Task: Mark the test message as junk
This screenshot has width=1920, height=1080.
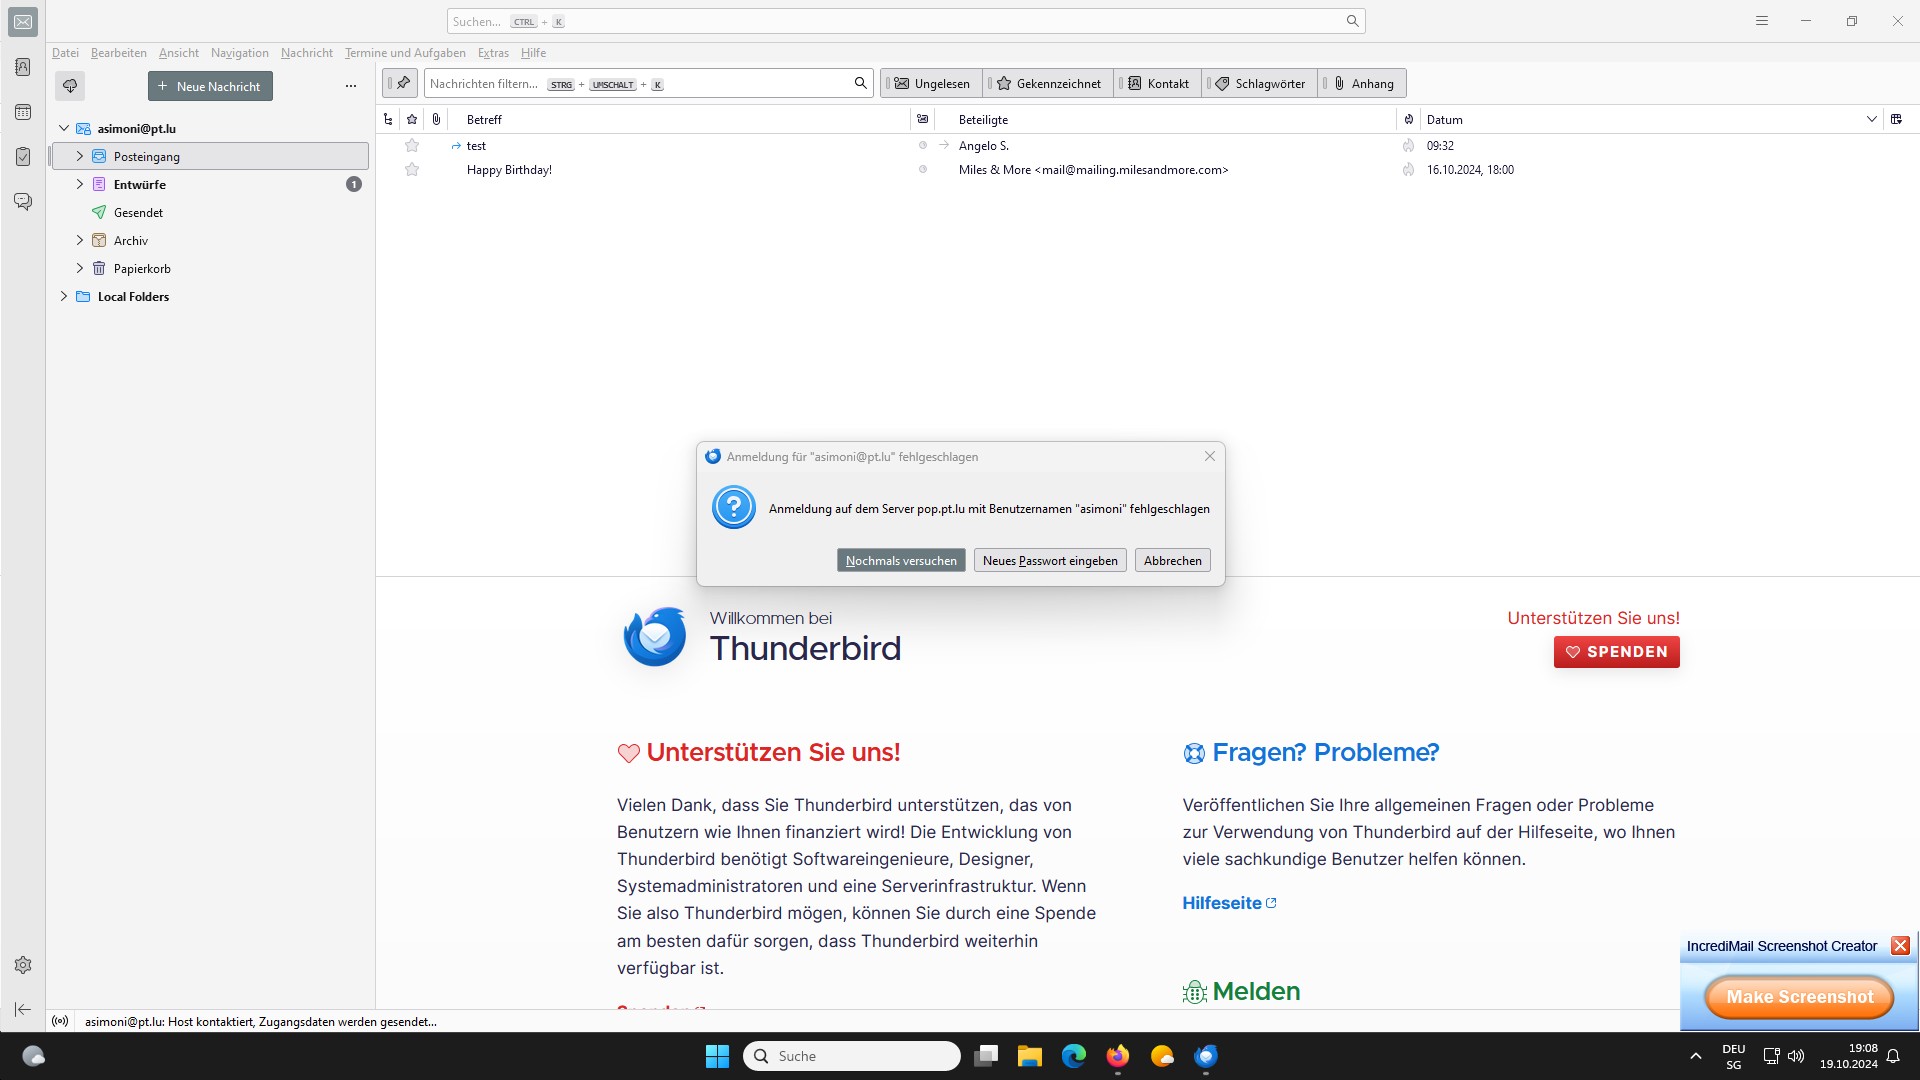Action: 1409,146
